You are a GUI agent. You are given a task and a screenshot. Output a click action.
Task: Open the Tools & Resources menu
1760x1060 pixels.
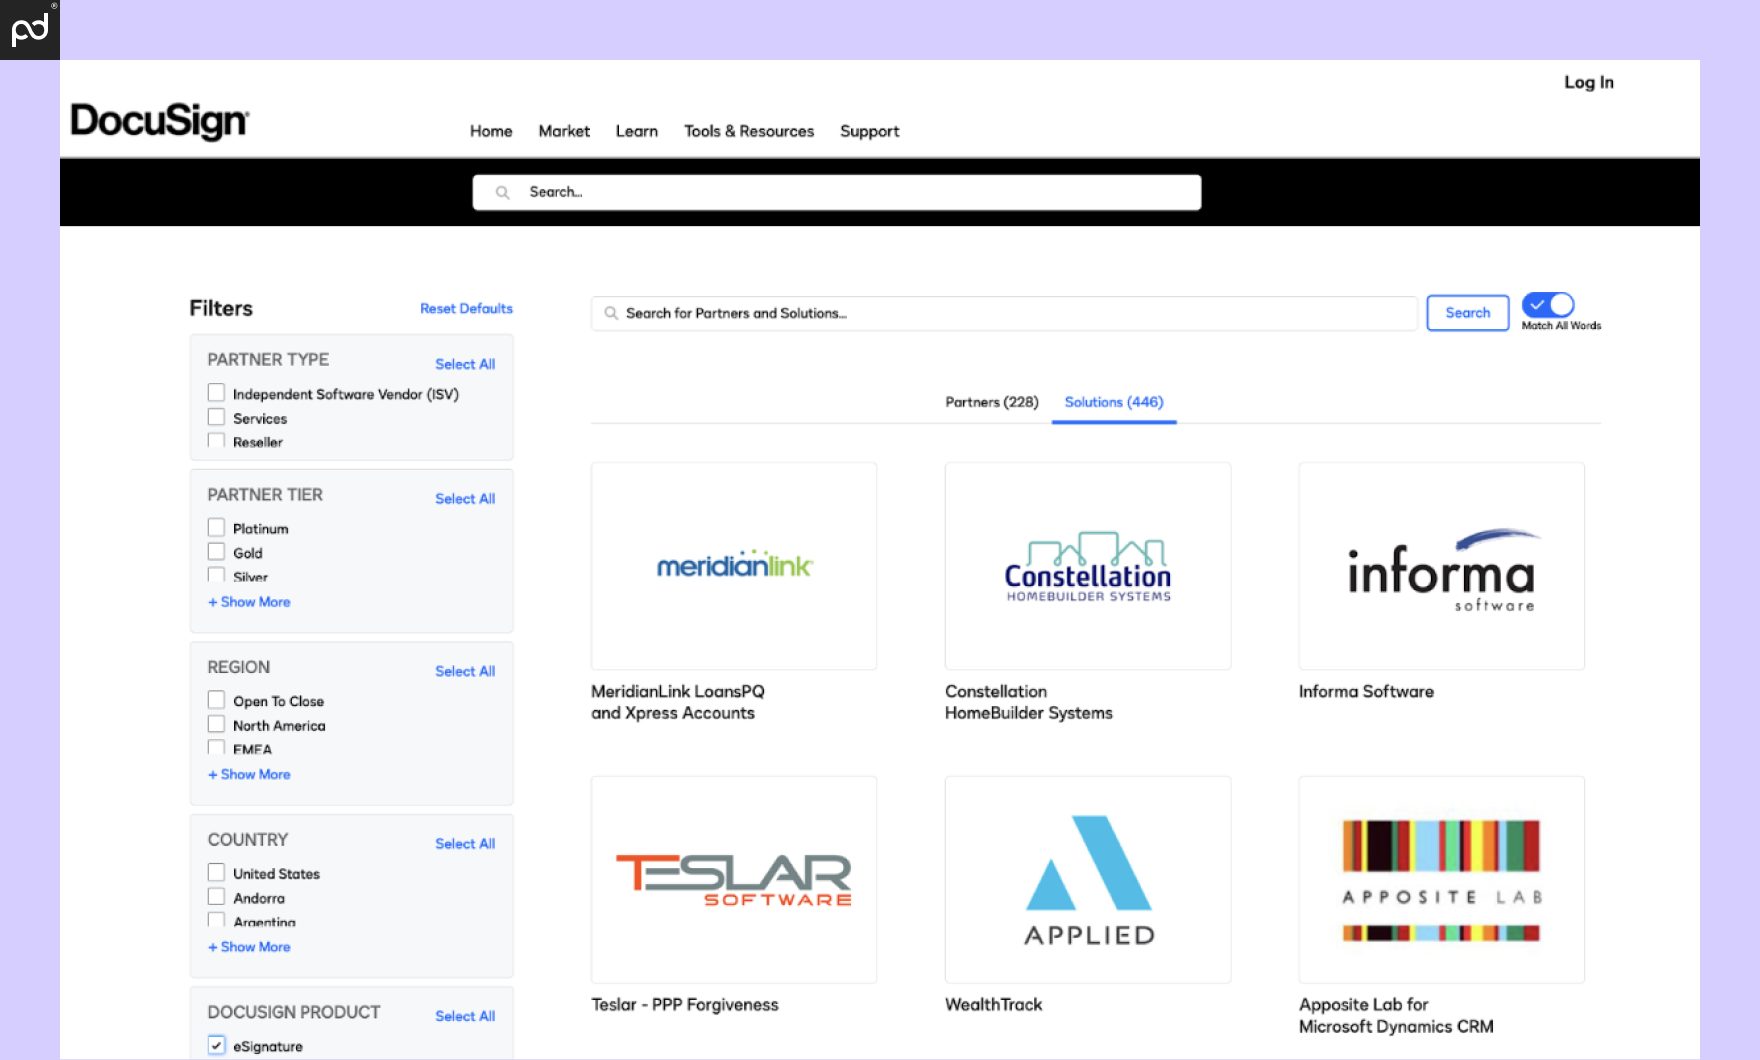pyautogui.click(x=748, y=131)
